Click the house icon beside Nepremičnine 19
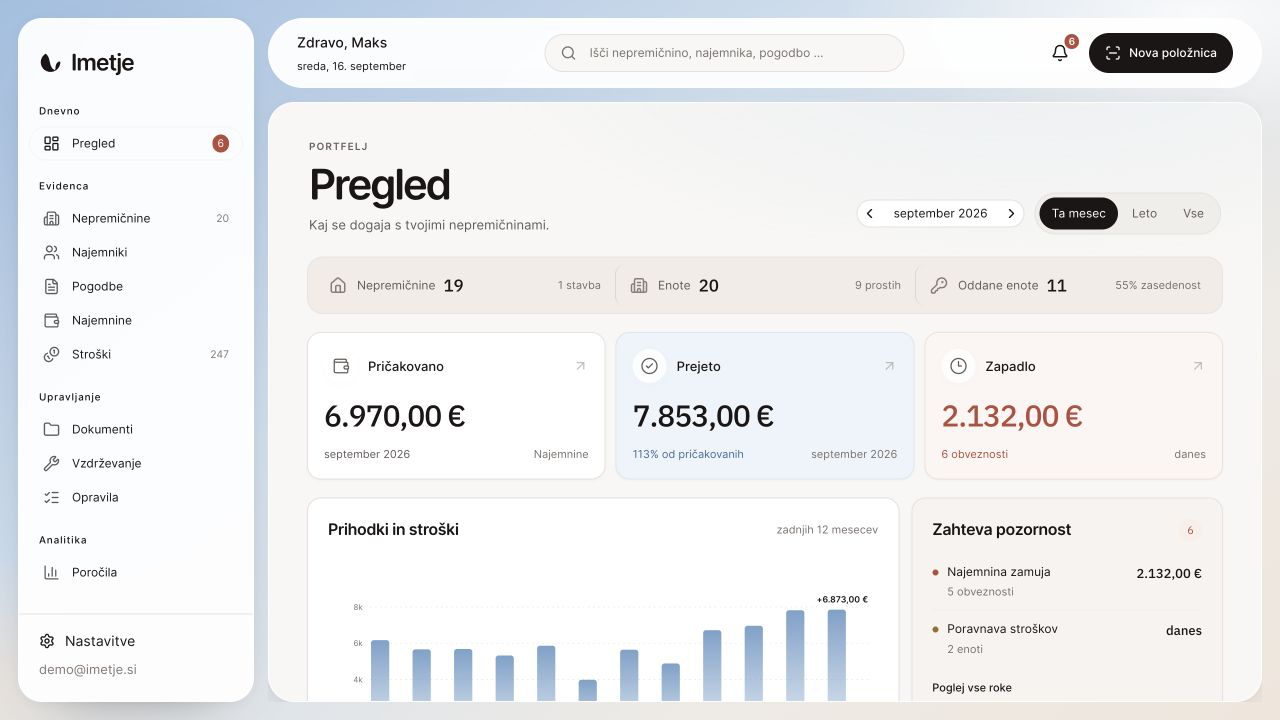Screen dimensions: 1280x720 (x=338, y=285)
